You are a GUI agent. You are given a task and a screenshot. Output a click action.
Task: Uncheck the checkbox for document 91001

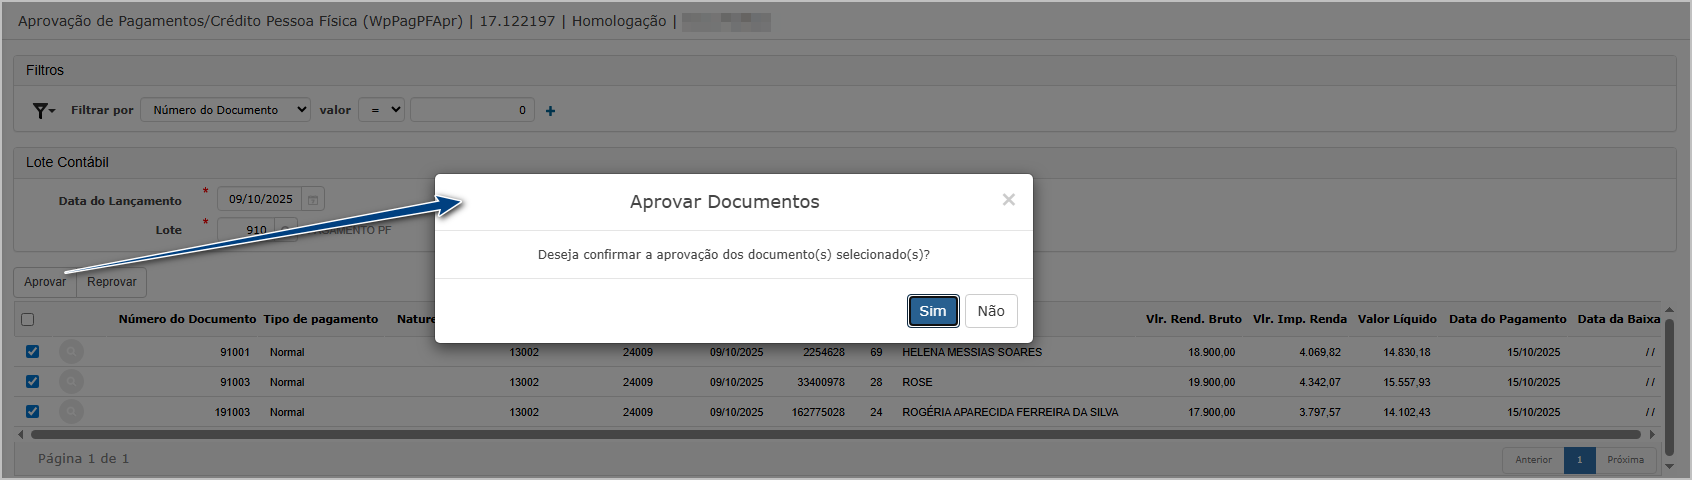pos(32,352)
